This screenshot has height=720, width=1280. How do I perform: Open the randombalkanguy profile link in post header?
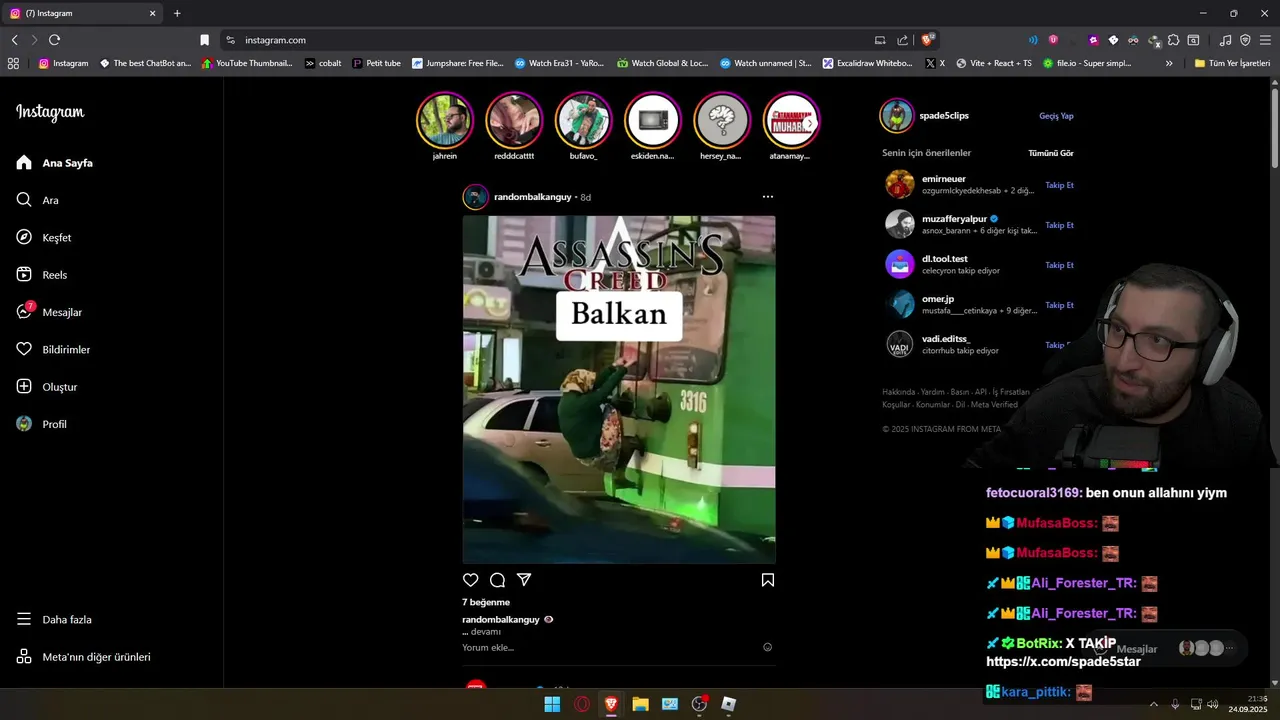tap(532, 197)
